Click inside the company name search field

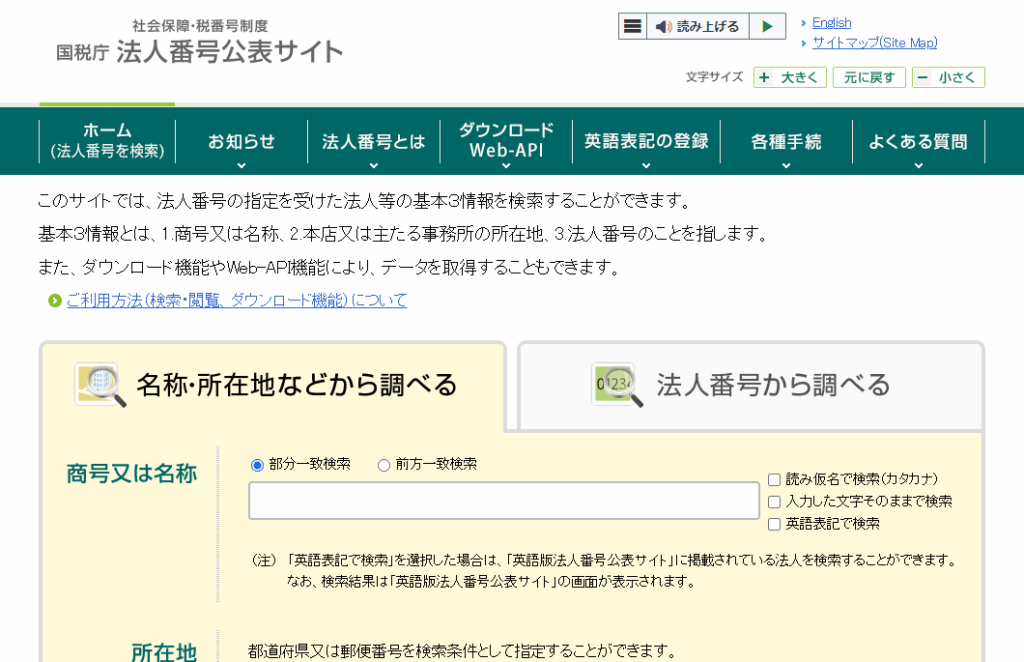[503, 501]
